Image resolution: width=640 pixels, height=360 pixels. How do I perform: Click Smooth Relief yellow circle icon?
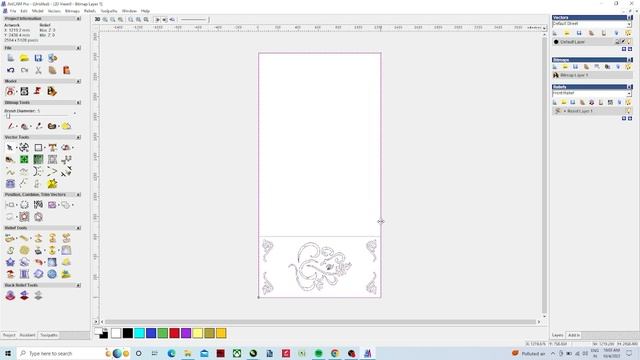click(24, 250)
